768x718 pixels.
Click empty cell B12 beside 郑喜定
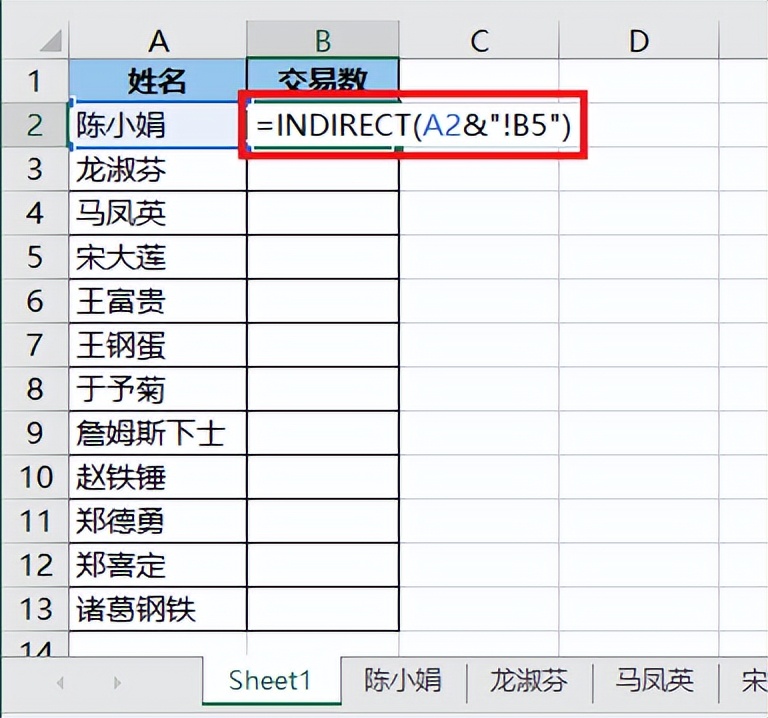pyautogui.click(x=323, y=565)
